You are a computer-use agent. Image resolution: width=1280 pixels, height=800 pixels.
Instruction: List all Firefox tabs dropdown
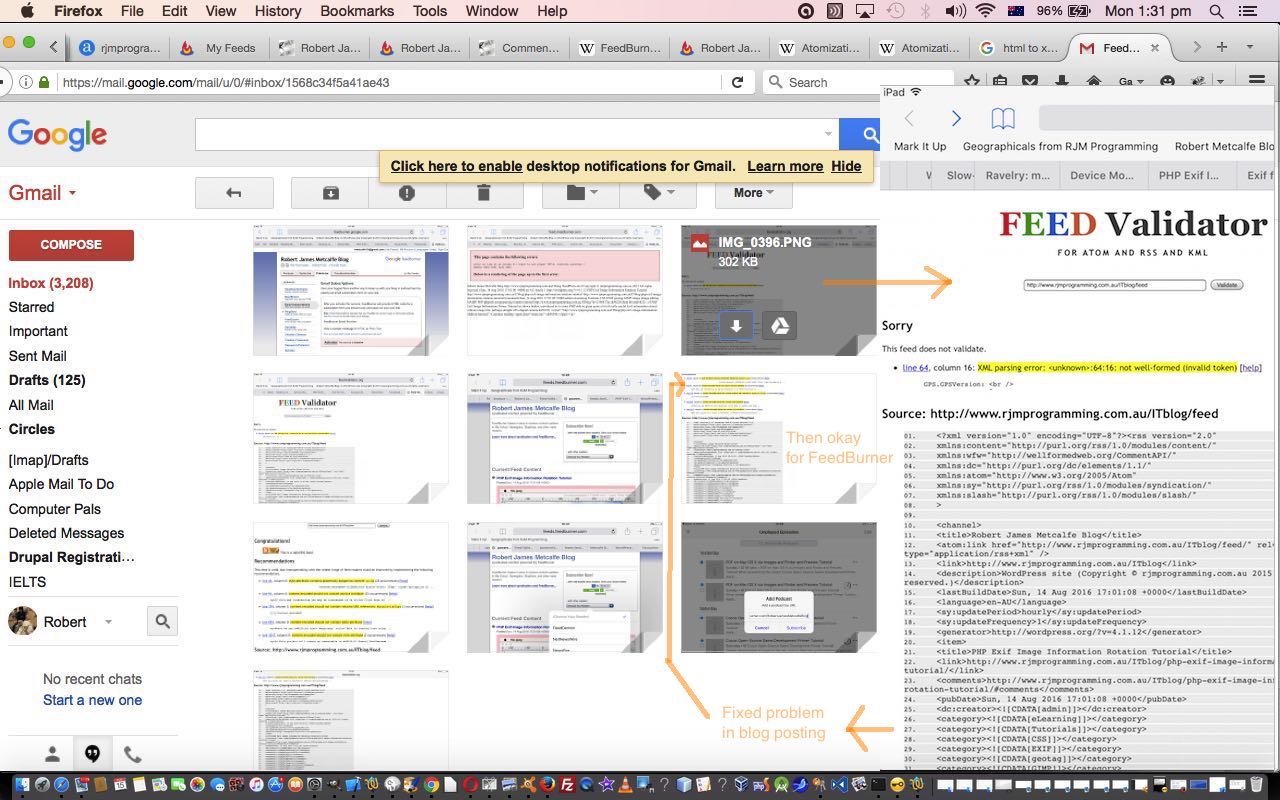(x=1249, y=47)
